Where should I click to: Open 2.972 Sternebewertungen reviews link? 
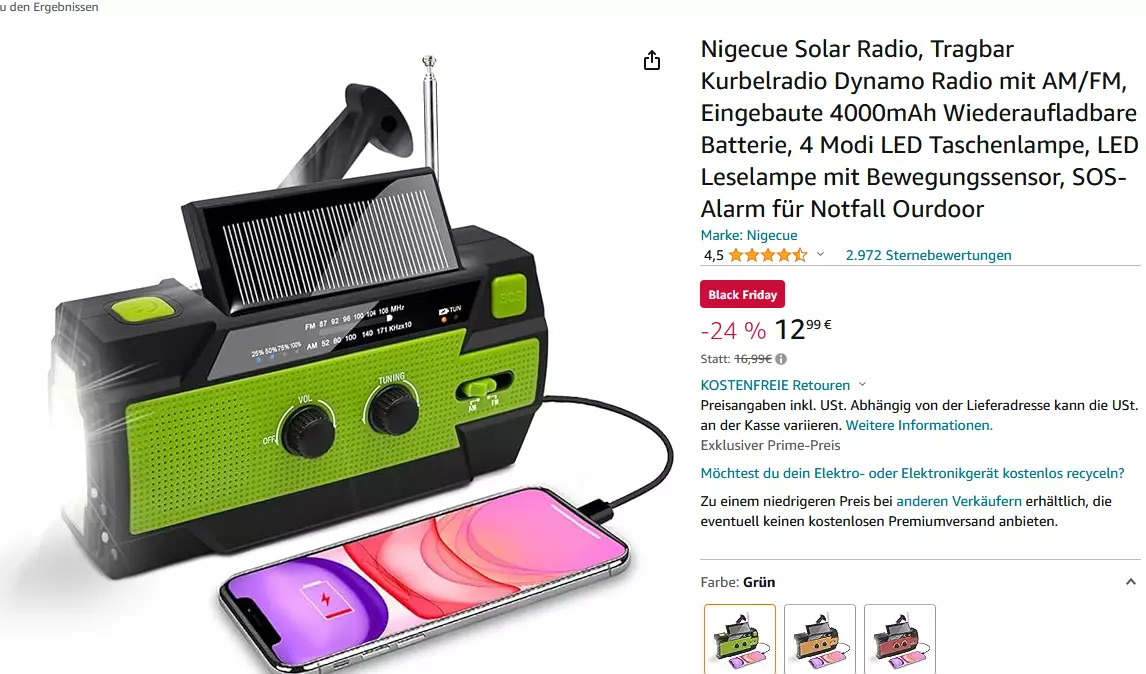928,255
